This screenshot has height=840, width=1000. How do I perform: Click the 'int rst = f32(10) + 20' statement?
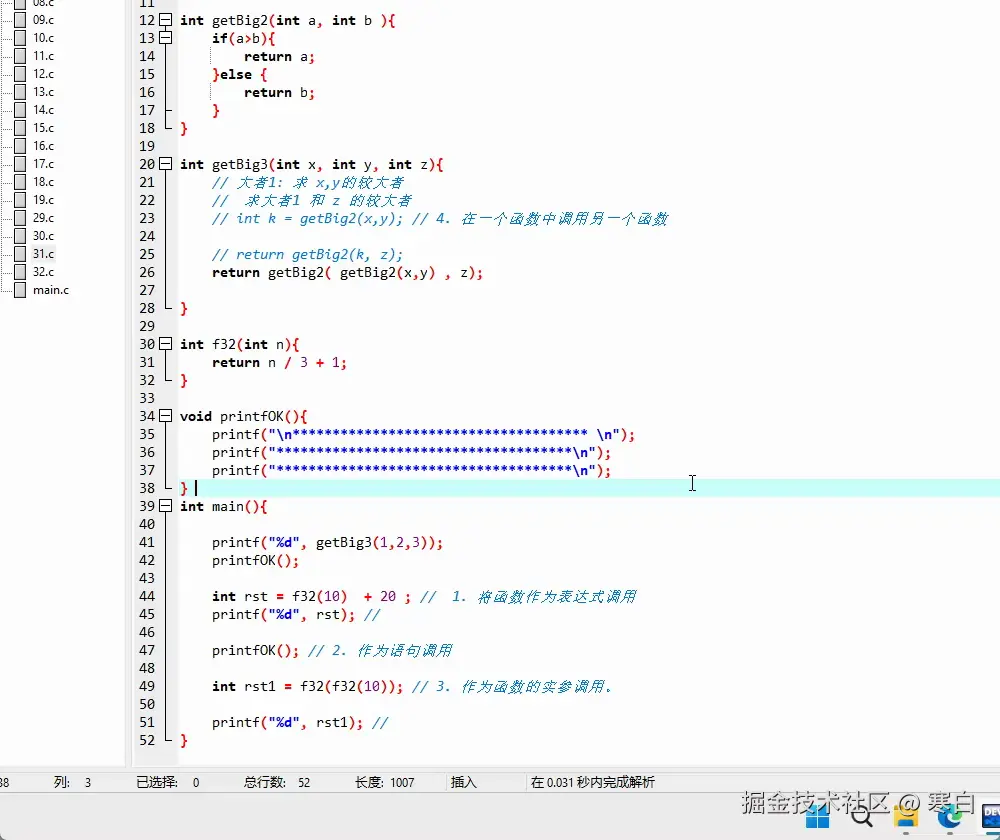(x=304, y=597)
